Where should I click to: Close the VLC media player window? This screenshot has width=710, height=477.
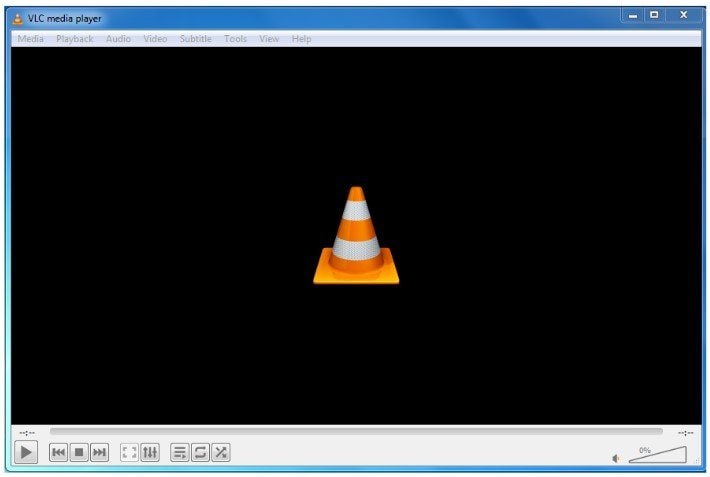click(684, 15)
